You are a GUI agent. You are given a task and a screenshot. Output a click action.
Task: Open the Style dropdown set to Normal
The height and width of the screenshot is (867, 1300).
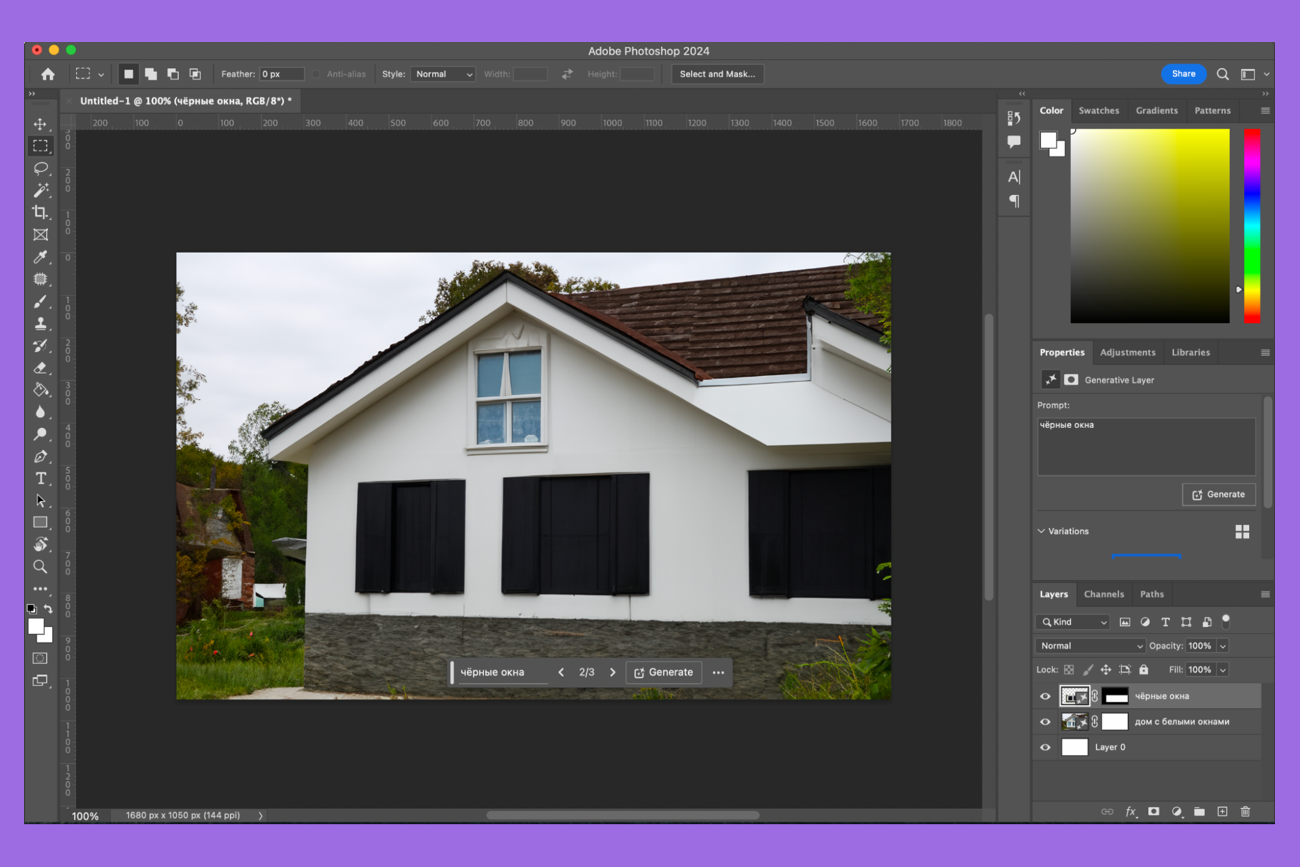coord(443,74)
